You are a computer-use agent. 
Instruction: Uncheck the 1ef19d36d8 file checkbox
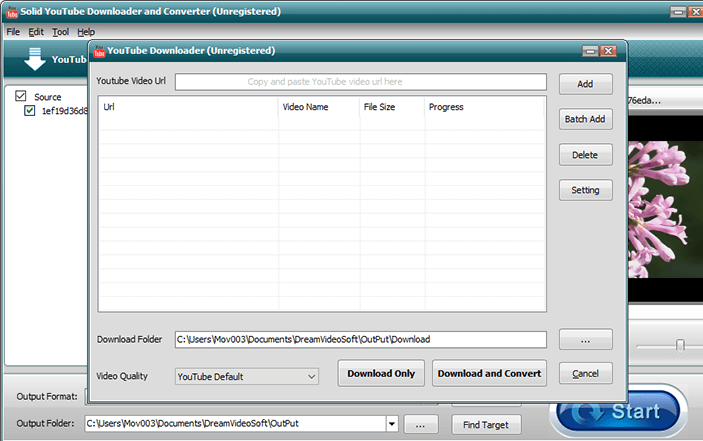pos(30,110)
